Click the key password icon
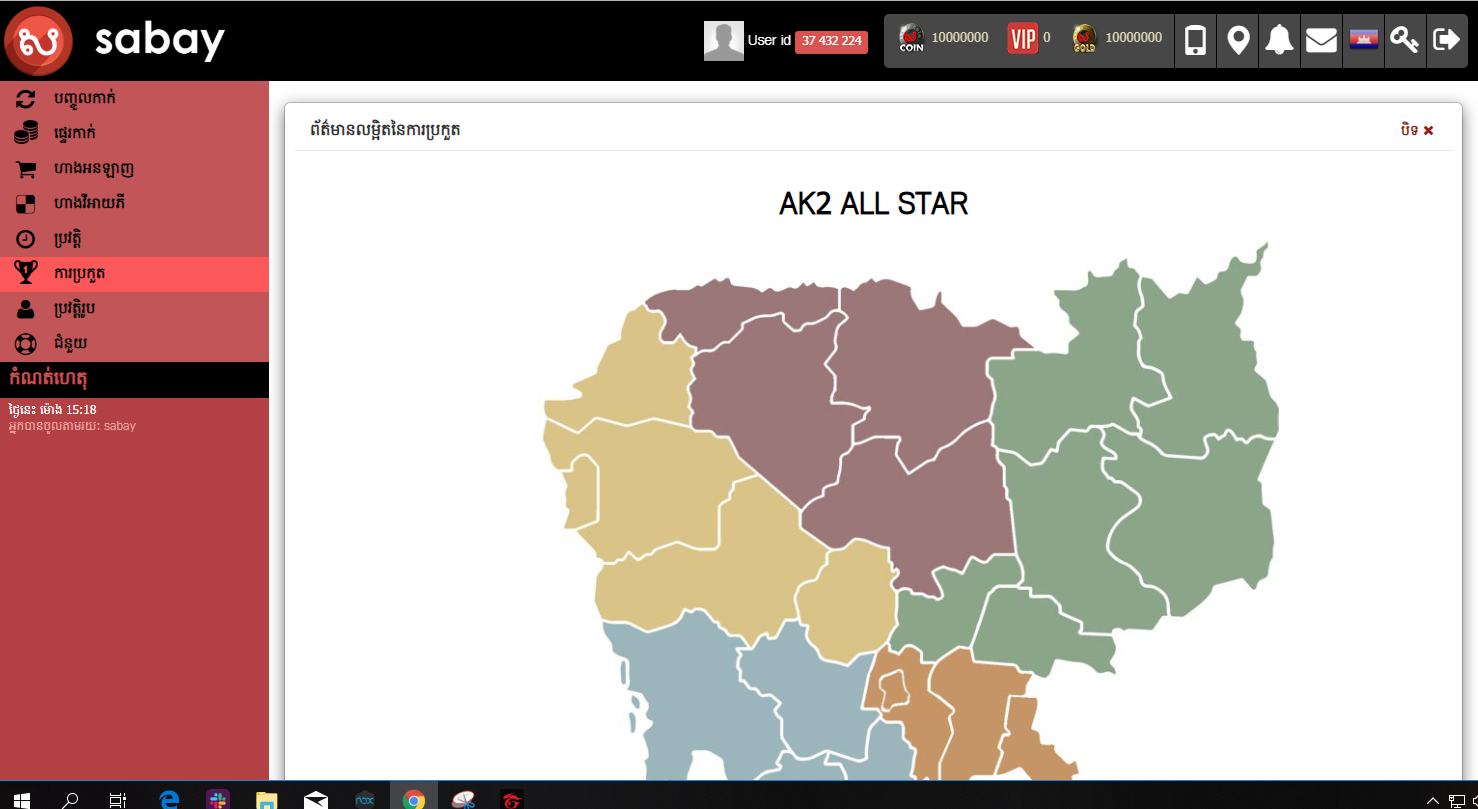Viewport: 1478px width, 809px height. click(1404, 40)
